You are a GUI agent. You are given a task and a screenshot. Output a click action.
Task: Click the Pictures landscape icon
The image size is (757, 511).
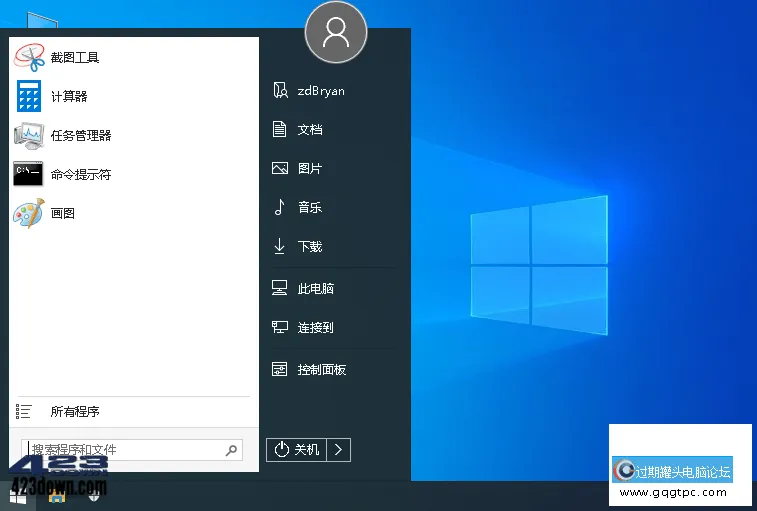(x=280, y=168)
